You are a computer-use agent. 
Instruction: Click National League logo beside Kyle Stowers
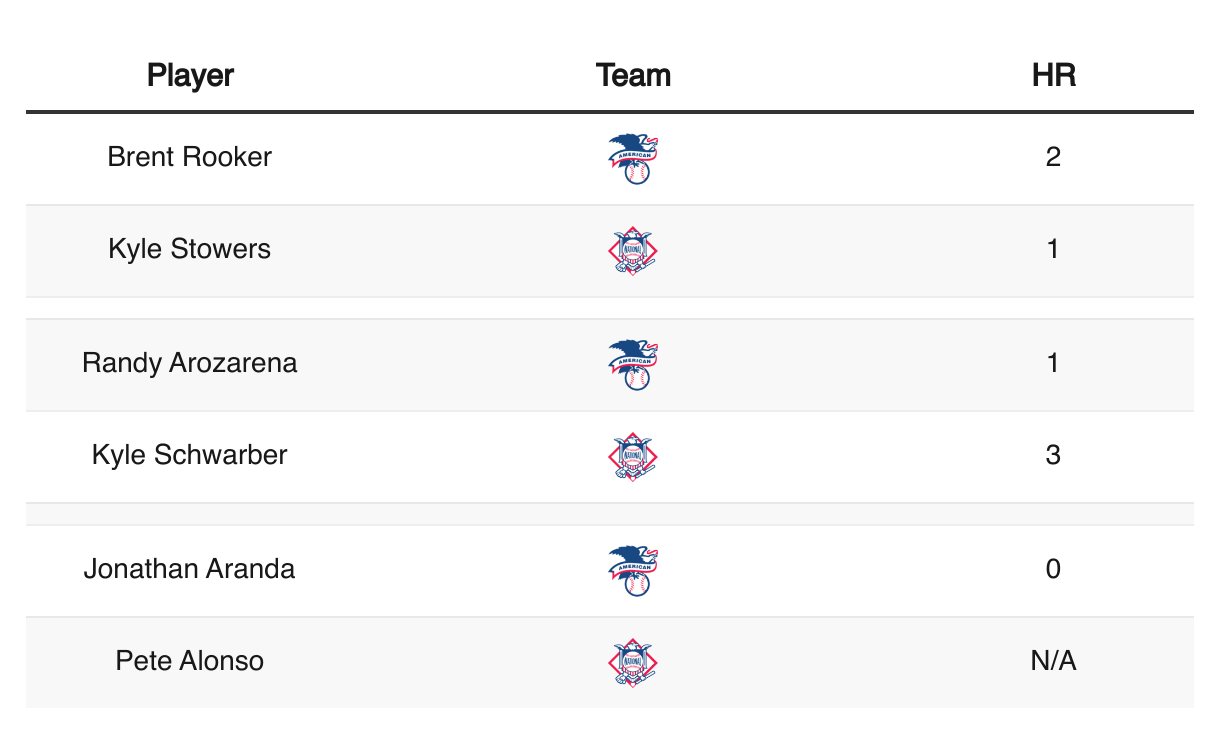click(633, 250)
